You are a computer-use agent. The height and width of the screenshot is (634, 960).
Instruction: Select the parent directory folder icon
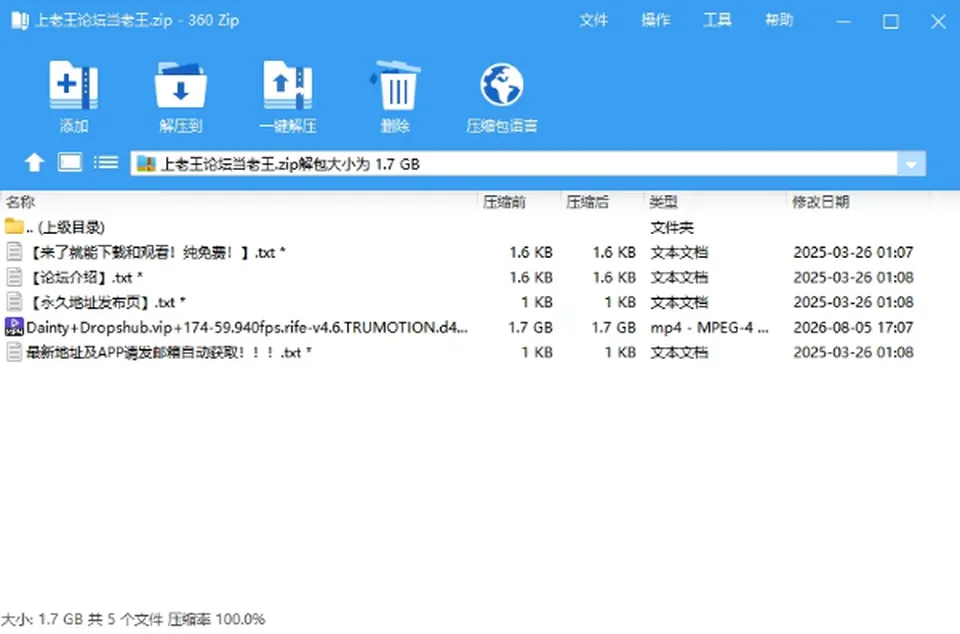click(x=14, y=226)
